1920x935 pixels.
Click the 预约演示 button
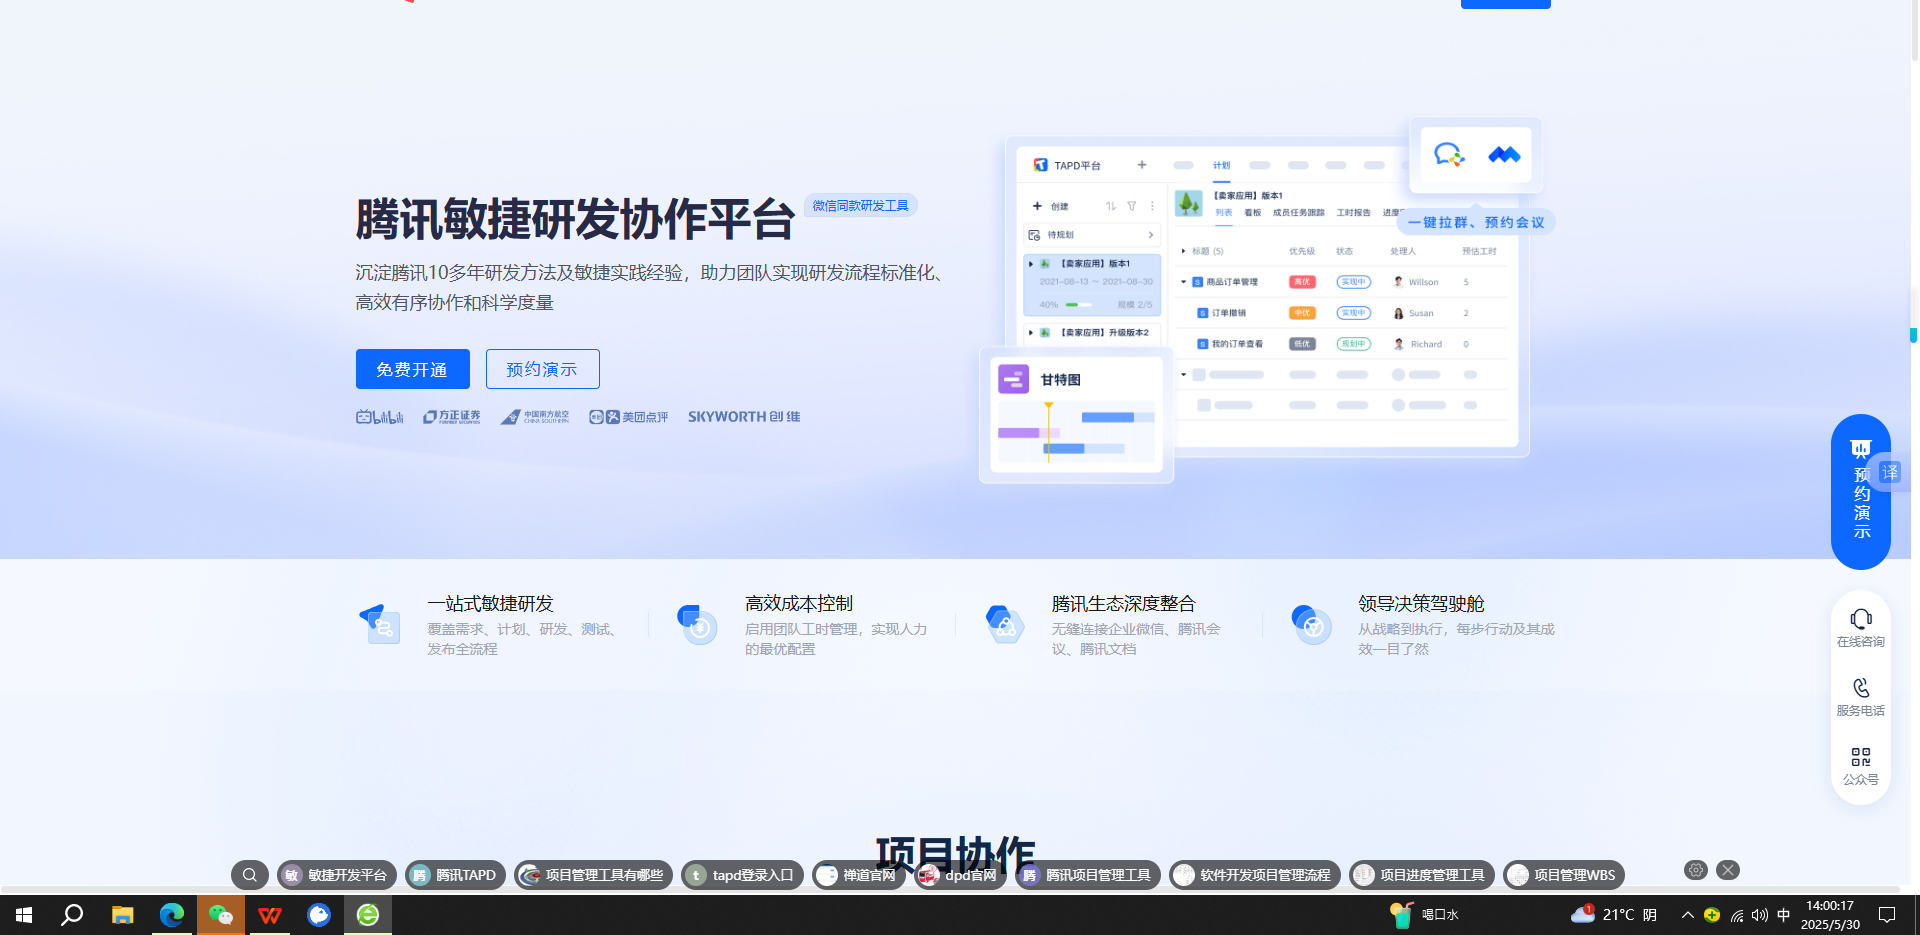click(541, 369)
